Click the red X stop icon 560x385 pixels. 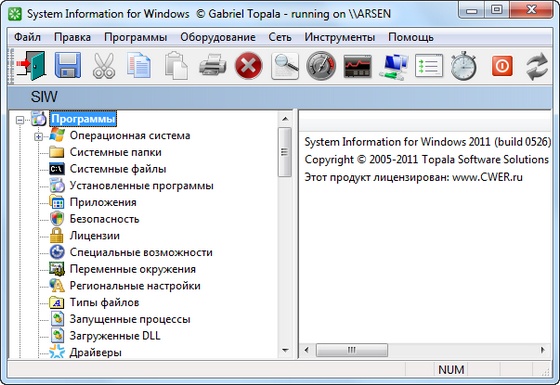pos(249,66)
